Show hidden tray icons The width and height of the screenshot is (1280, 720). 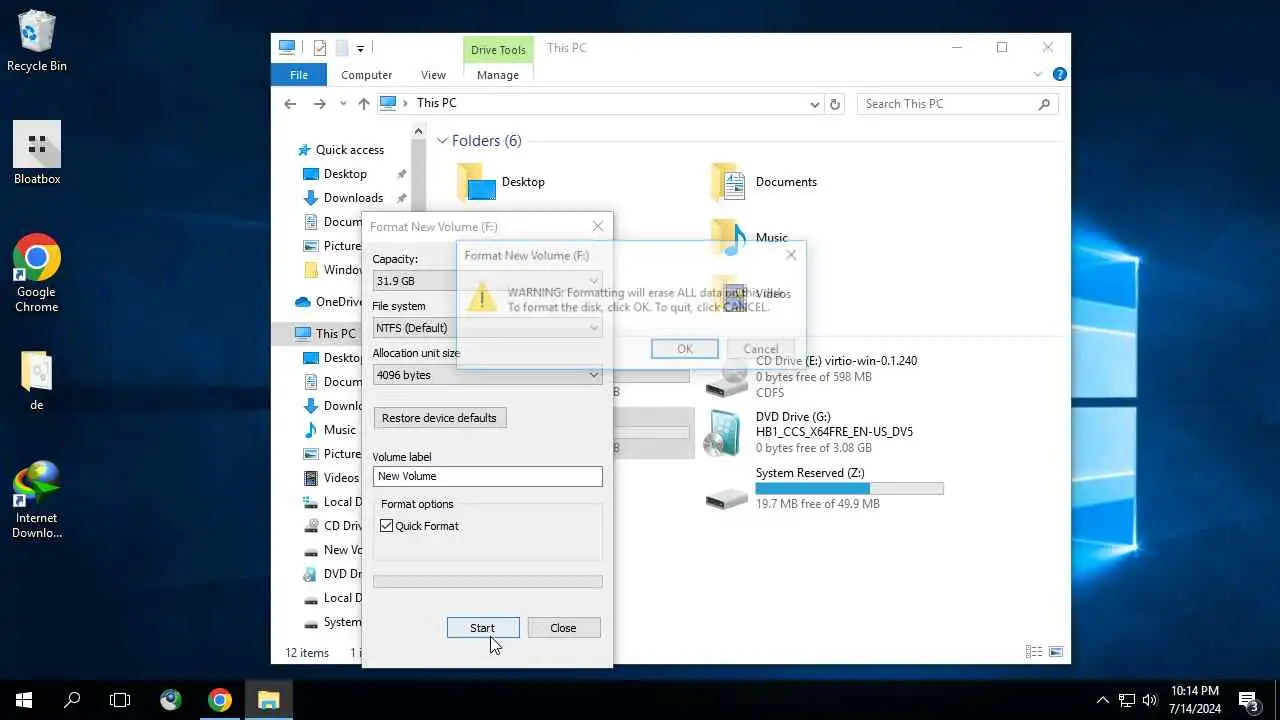1103,700
